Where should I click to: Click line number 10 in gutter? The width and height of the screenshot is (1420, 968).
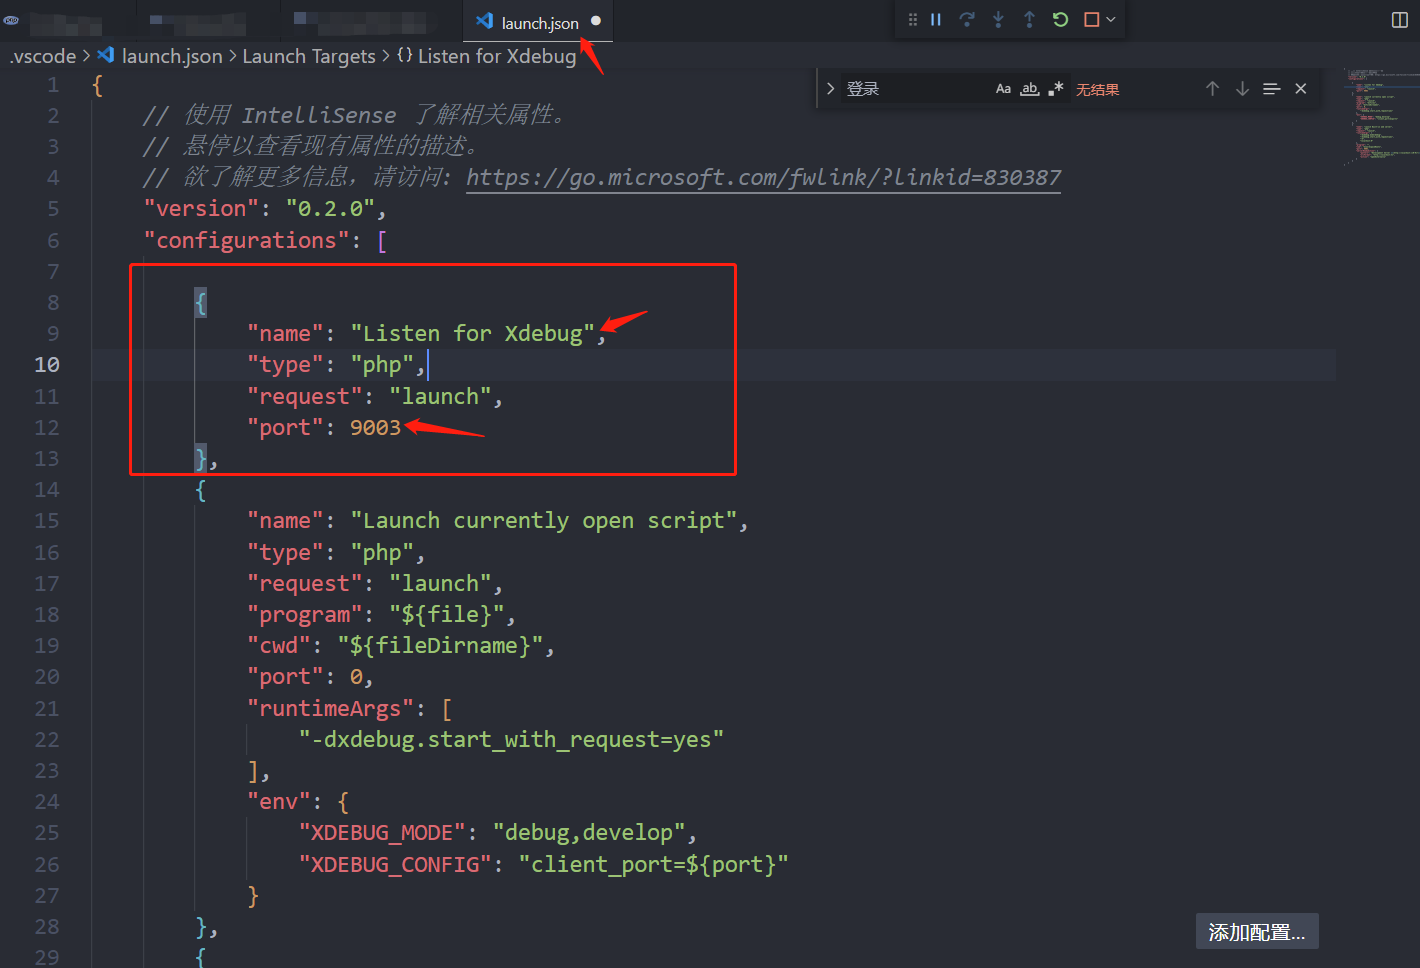[47, 364]
